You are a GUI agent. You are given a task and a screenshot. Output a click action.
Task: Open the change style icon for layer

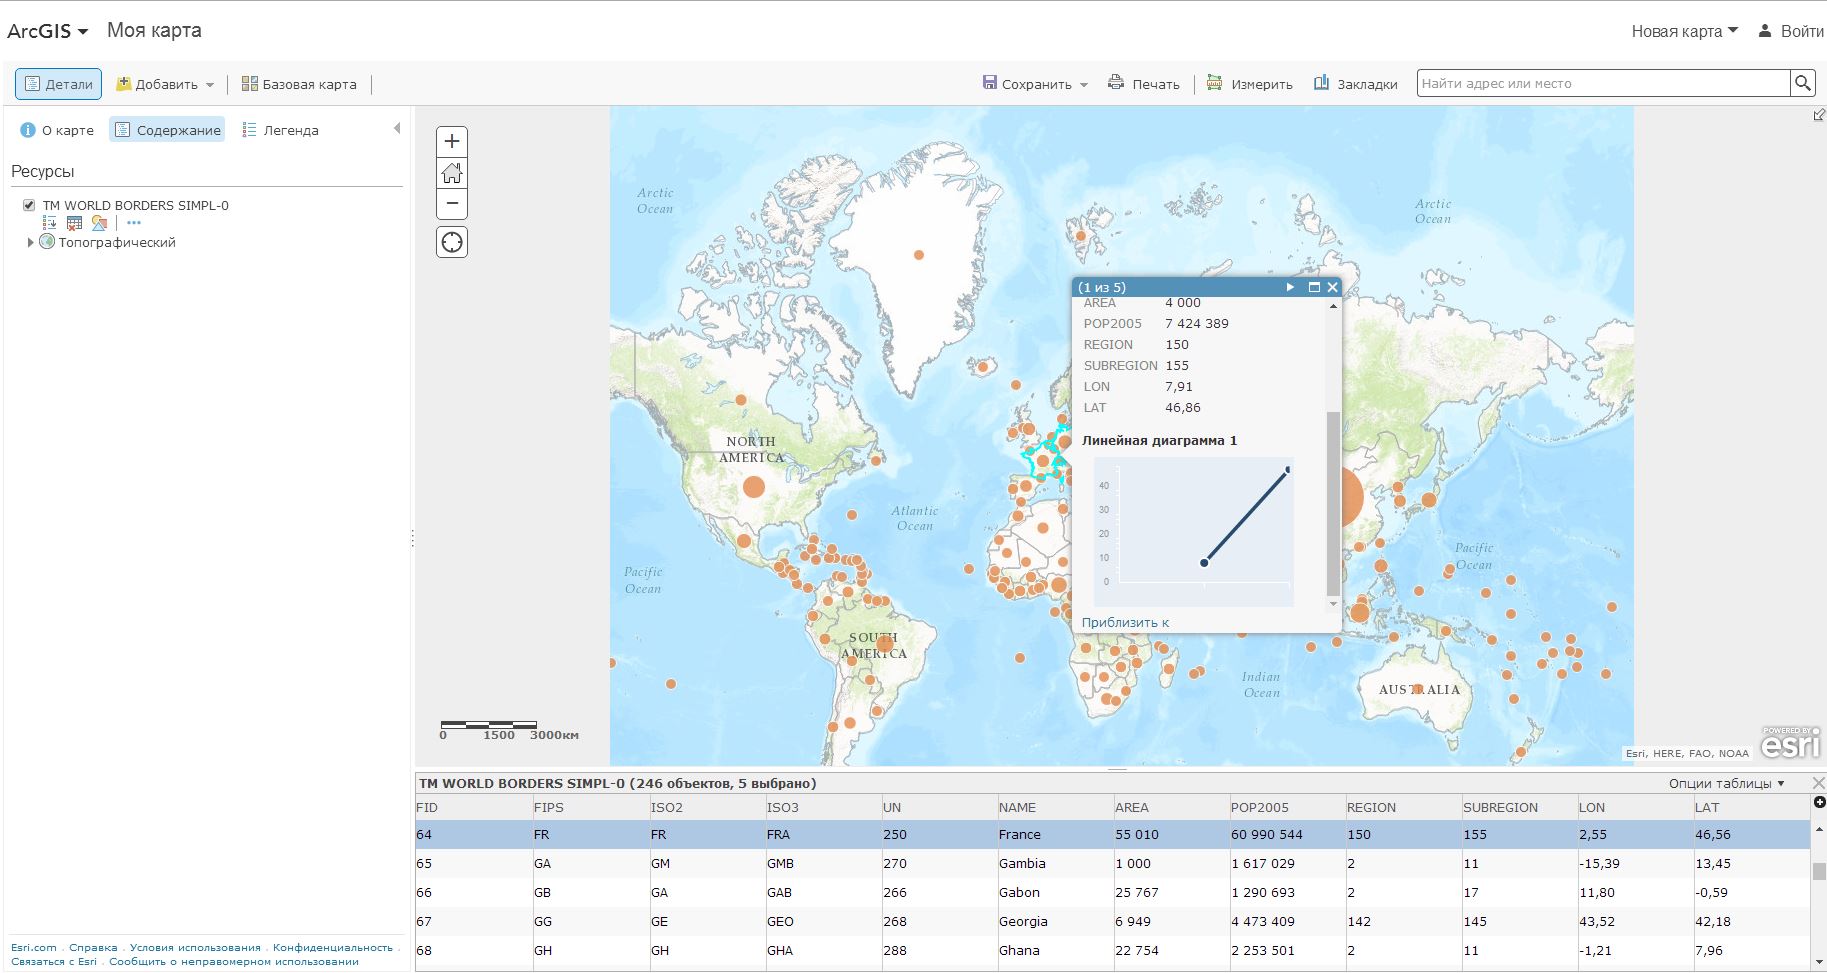click(x=99, y=223)
